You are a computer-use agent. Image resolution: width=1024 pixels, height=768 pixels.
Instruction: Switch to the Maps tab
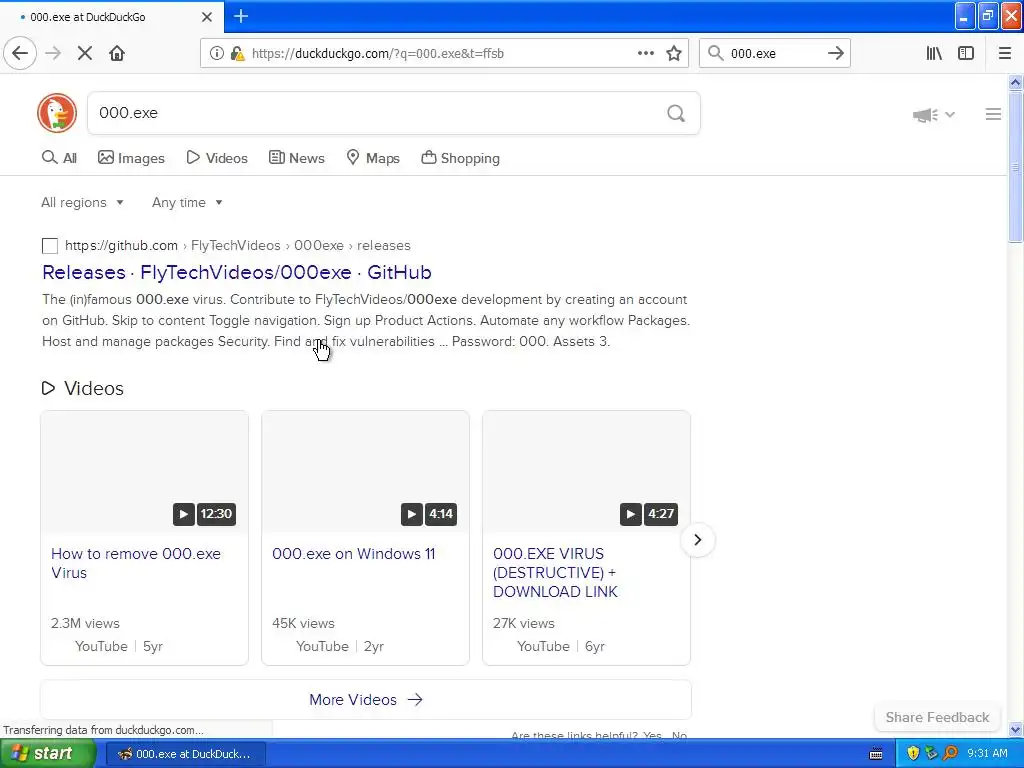coord(373,158)
